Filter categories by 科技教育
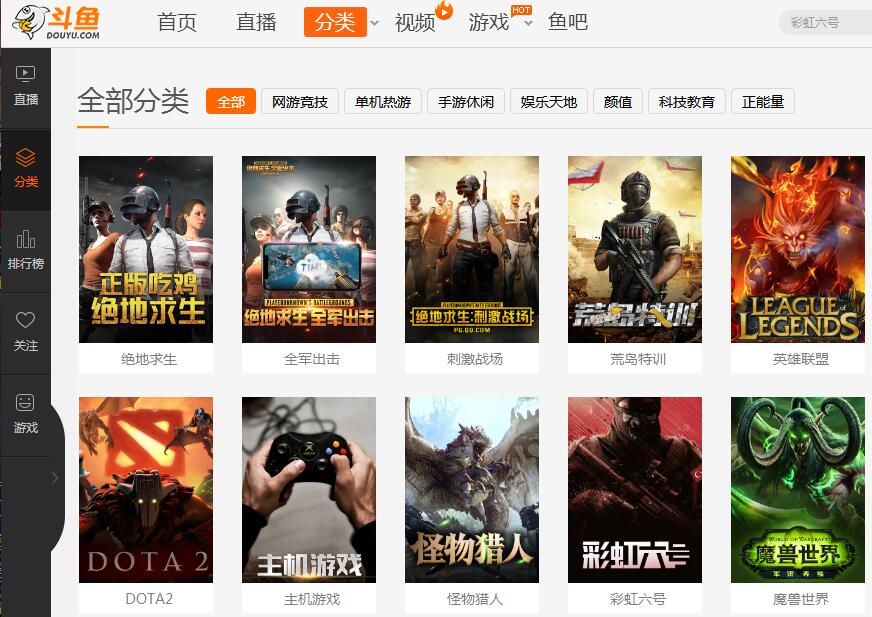872x617 pixels. (686, 101)
